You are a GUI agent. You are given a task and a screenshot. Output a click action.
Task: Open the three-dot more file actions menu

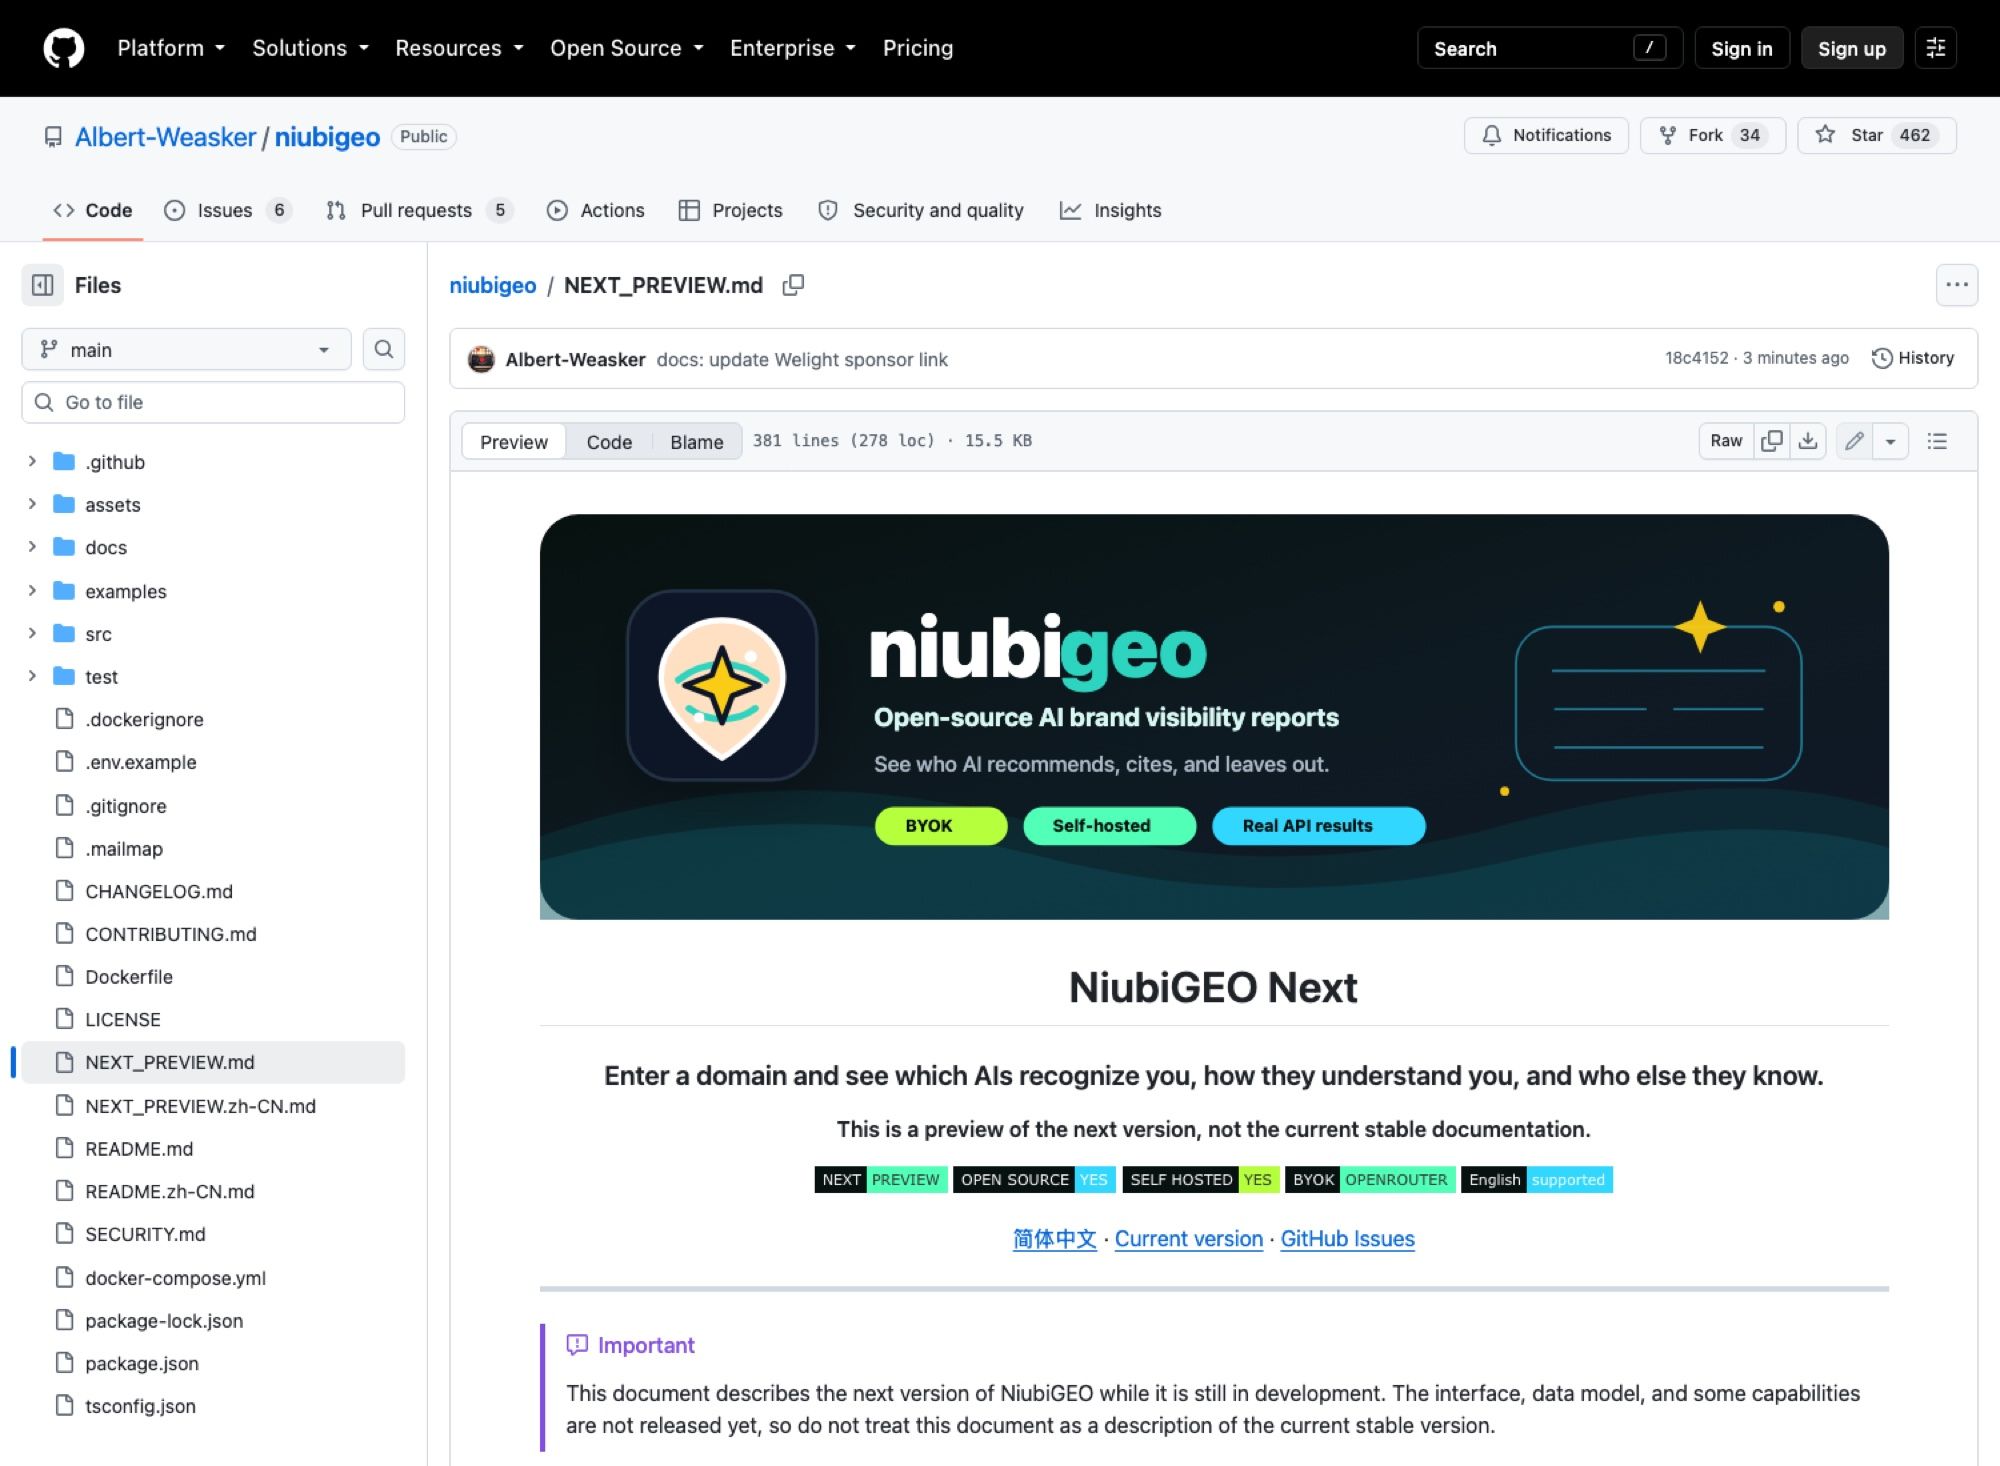coord(1956,285)
